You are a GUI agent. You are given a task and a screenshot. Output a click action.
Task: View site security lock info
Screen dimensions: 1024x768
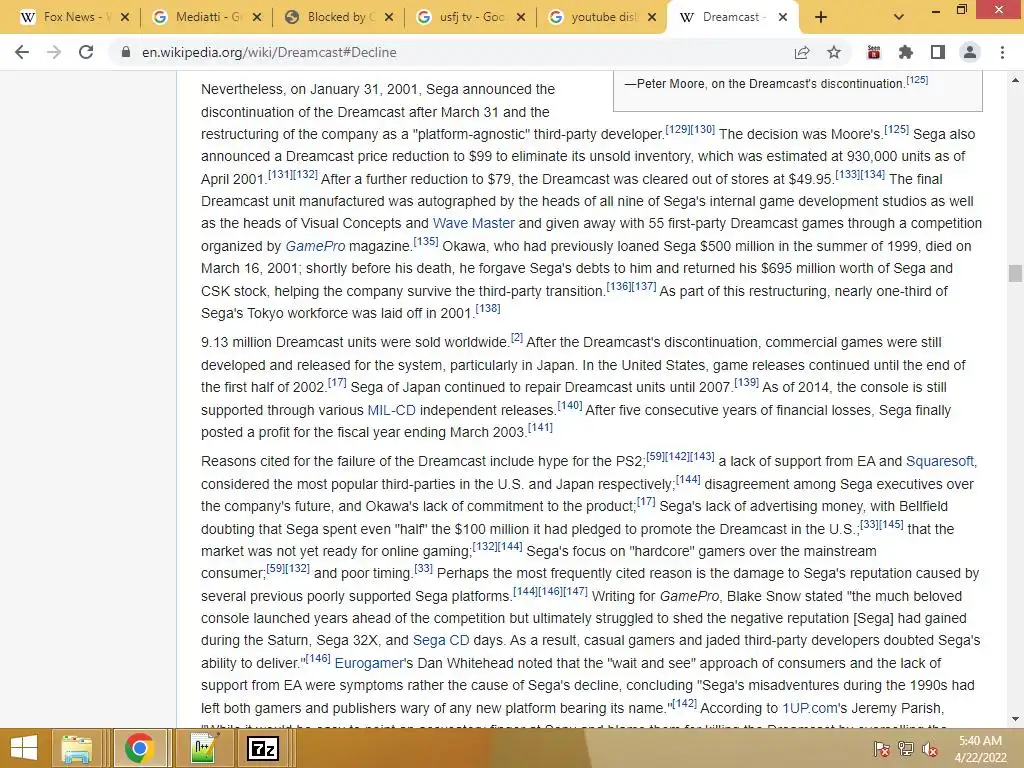pyautogui.click(x=125, y=52)
